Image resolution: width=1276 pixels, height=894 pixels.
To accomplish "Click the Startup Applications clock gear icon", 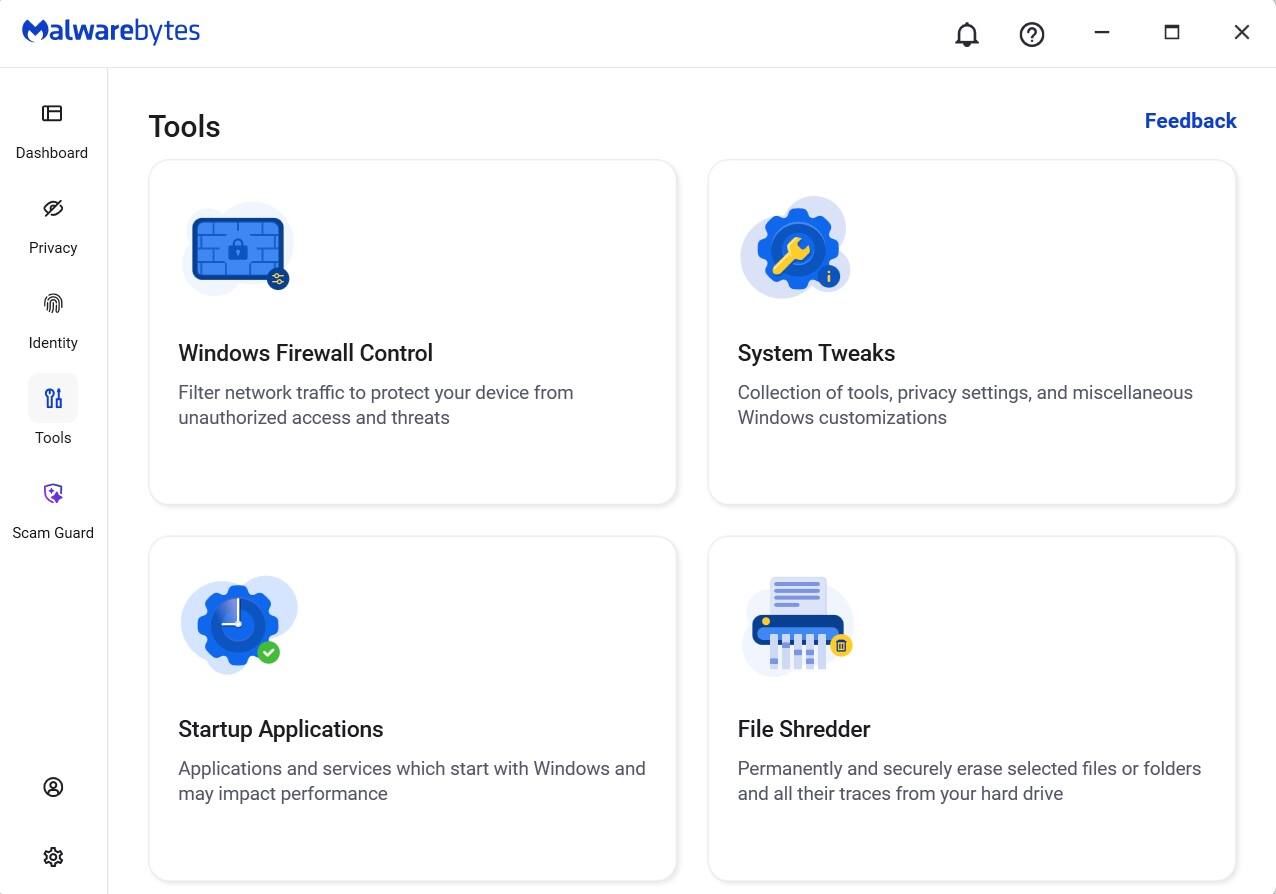I will click(x=239, y=624).
